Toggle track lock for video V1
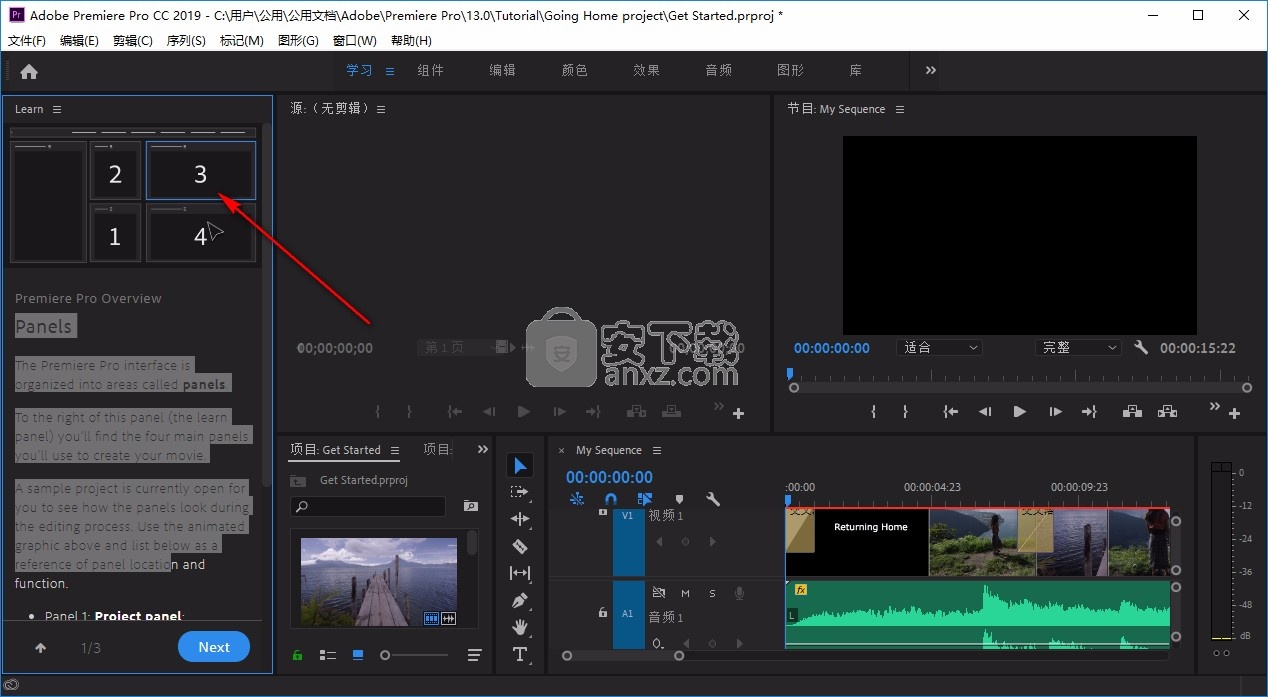Viewport: 1268px width, 697px height. click(x=602, y=512)
